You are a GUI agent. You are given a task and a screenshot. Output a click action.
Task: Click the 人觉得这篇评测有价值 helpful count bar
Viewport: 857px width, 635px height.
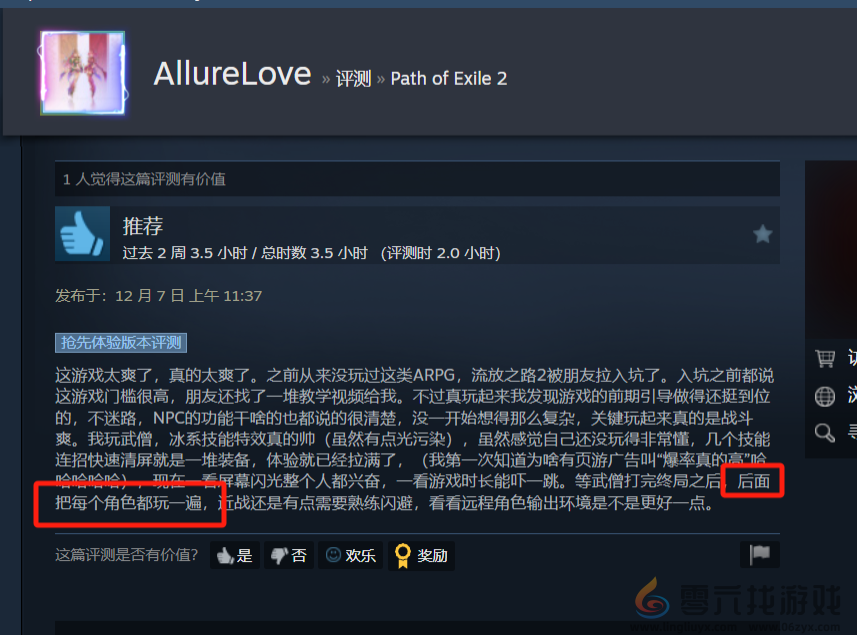[417, 179]
